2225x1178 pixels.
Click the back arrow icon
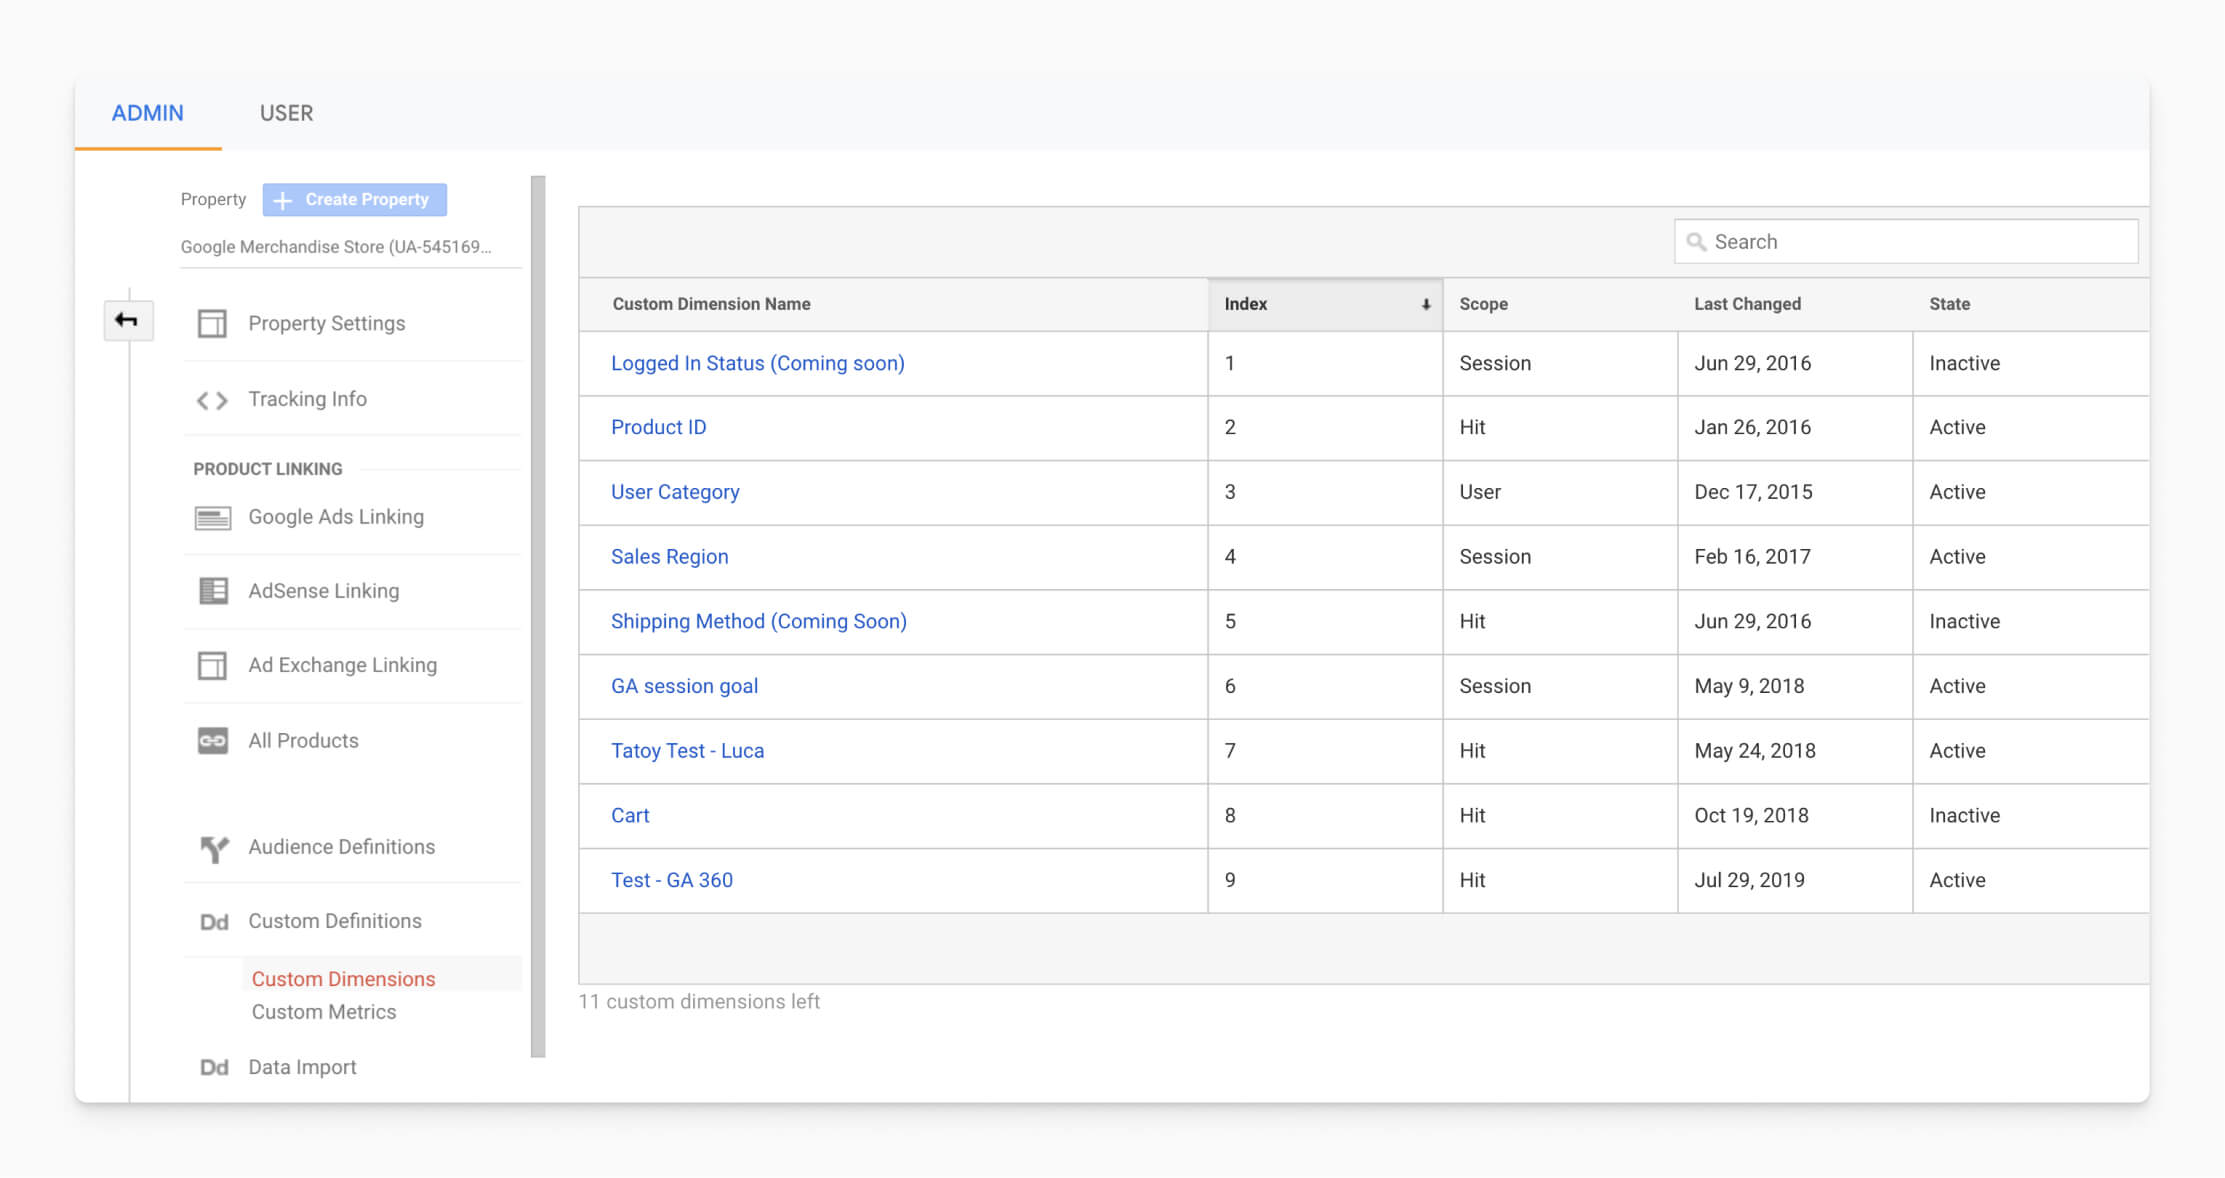[127, 320]
